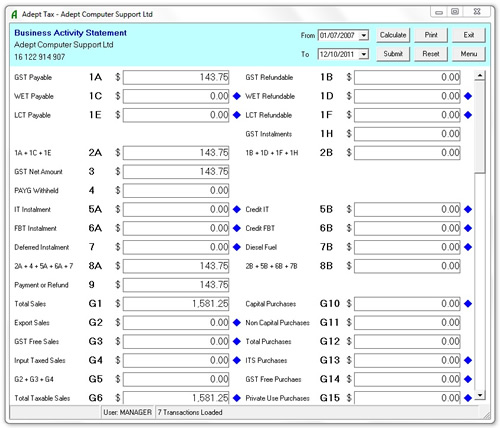Image resolution: width=500 pixels, height=428 pixels.
Task: Submit the activity statement
Action: pos(393,54)
